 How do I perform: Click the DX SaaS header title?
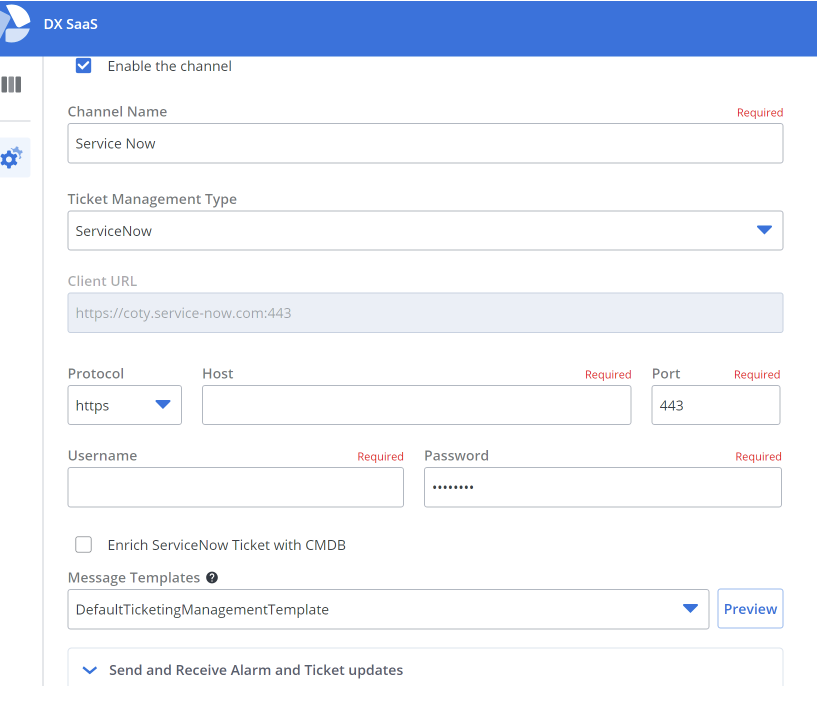click(x=71, y=24)
